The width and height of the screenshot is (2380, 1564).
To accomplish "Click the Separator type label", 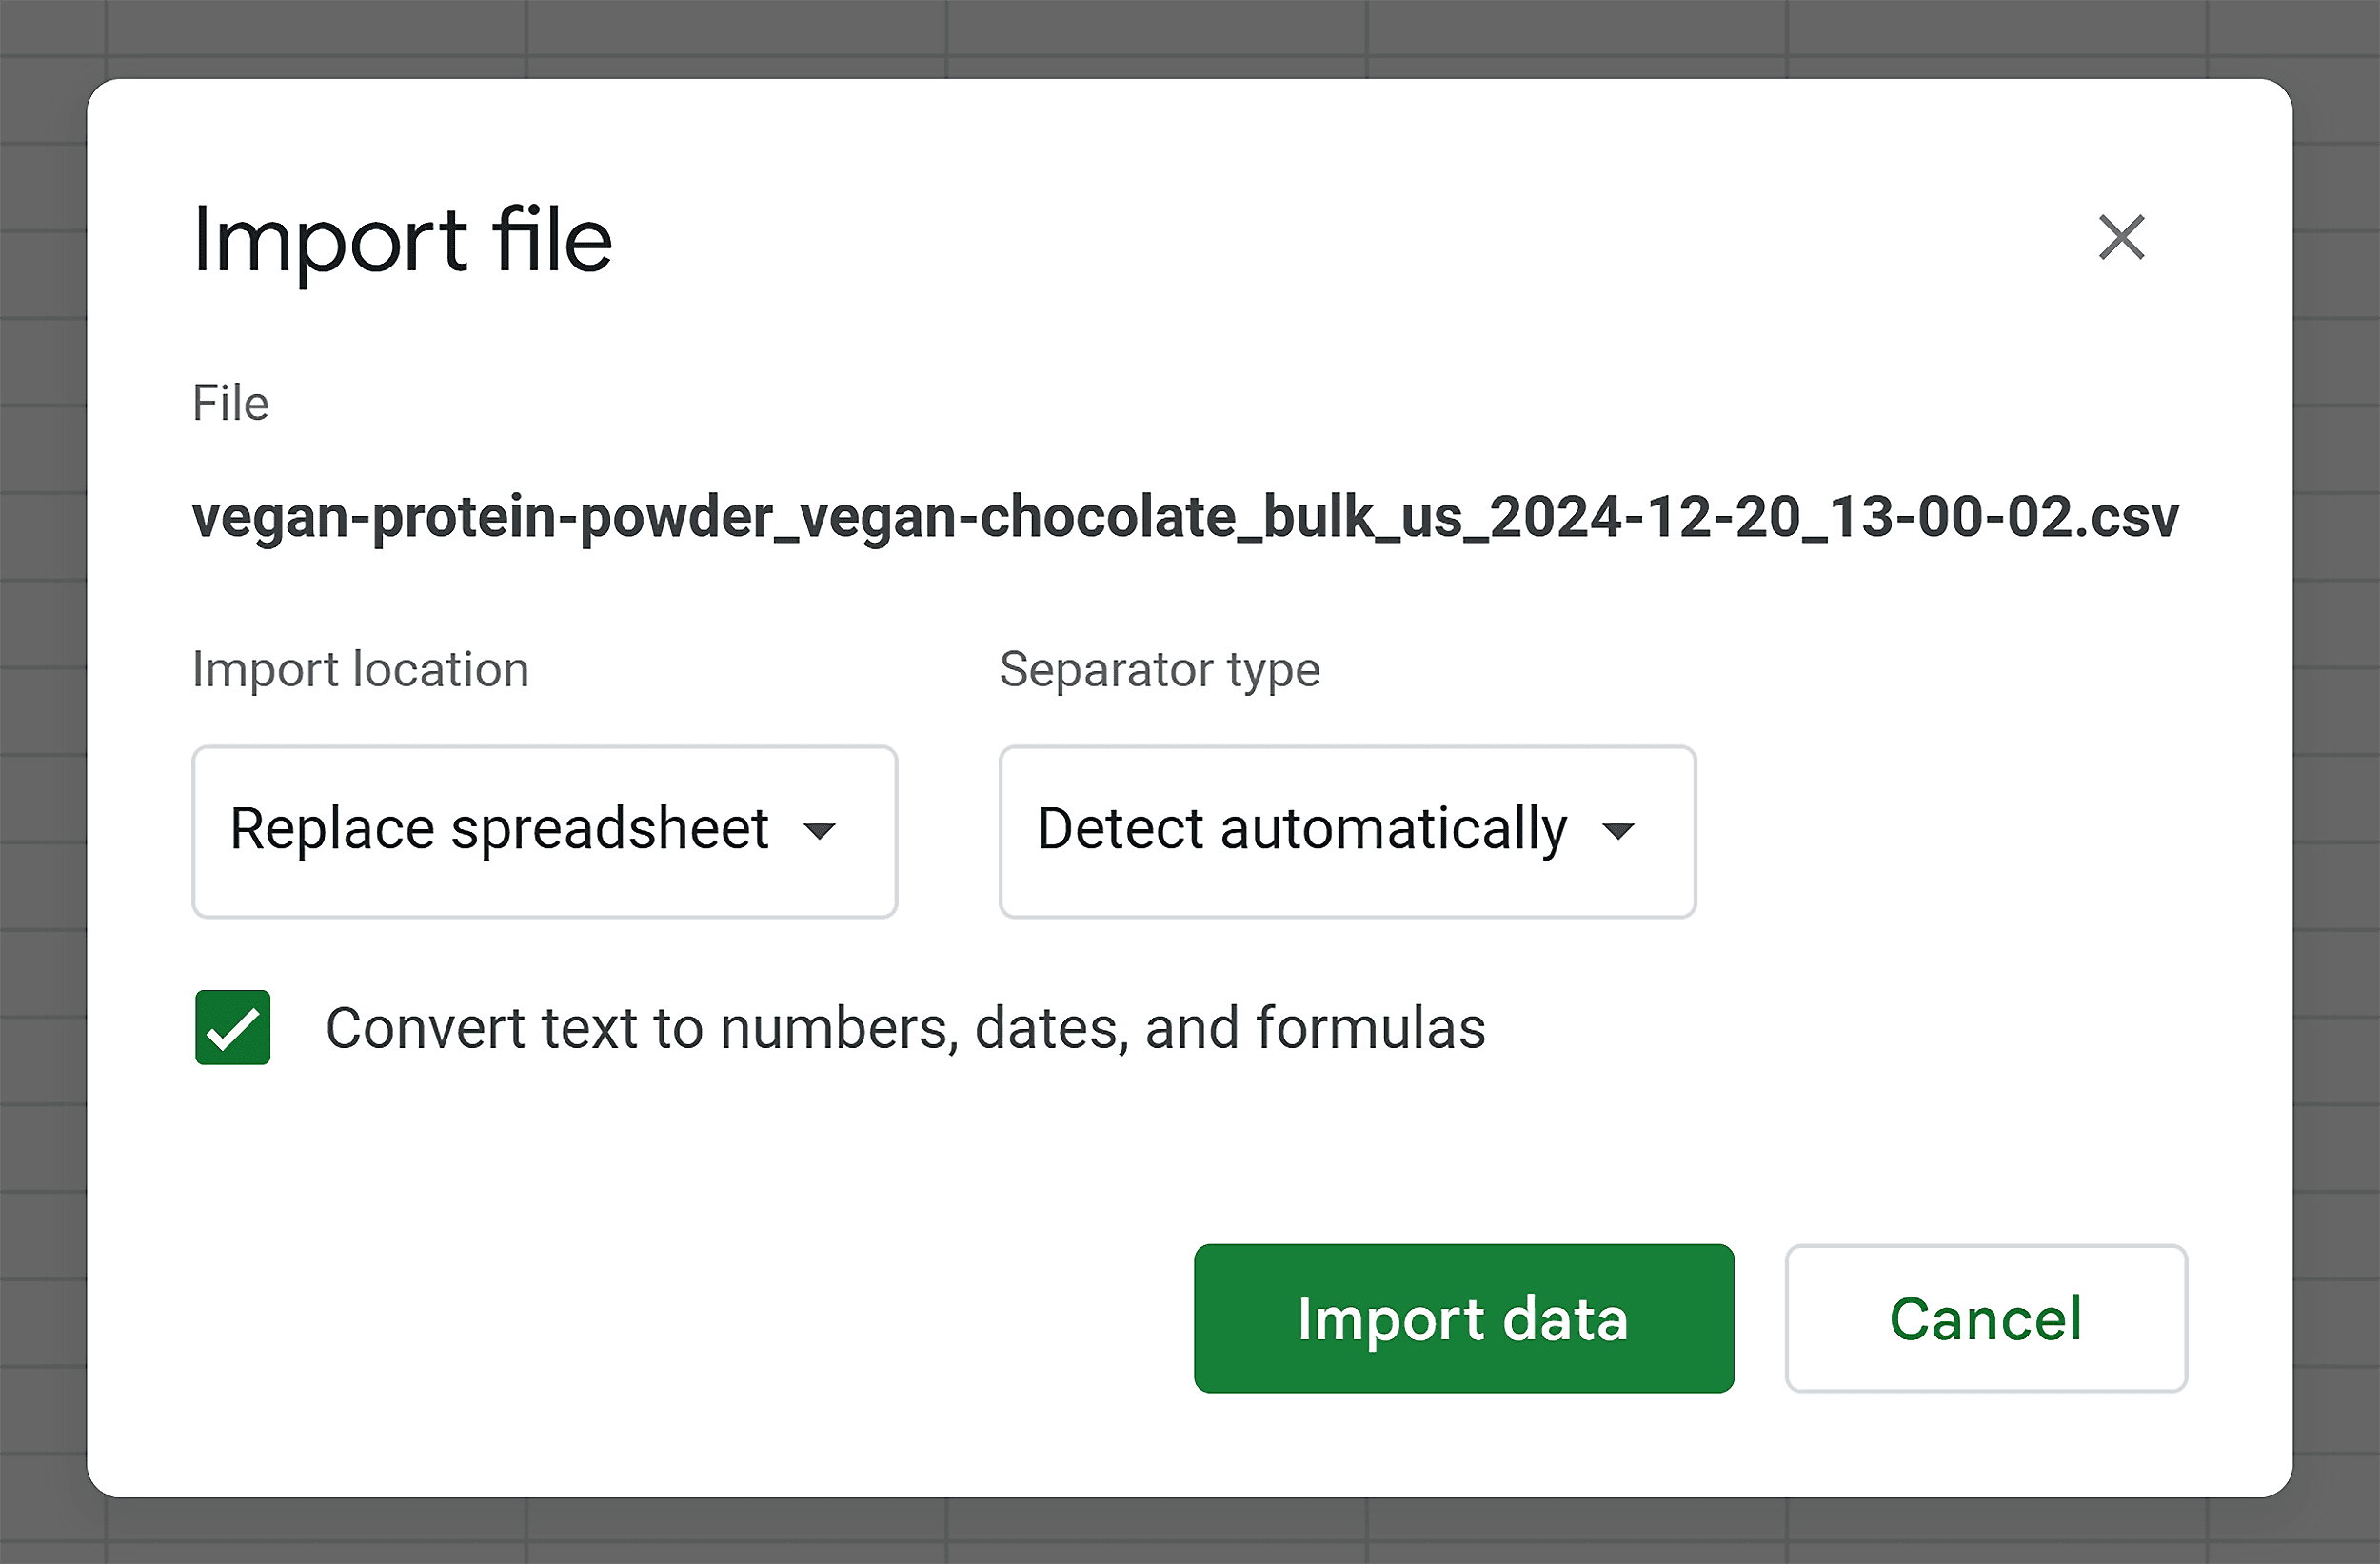I will [1159, 669].
